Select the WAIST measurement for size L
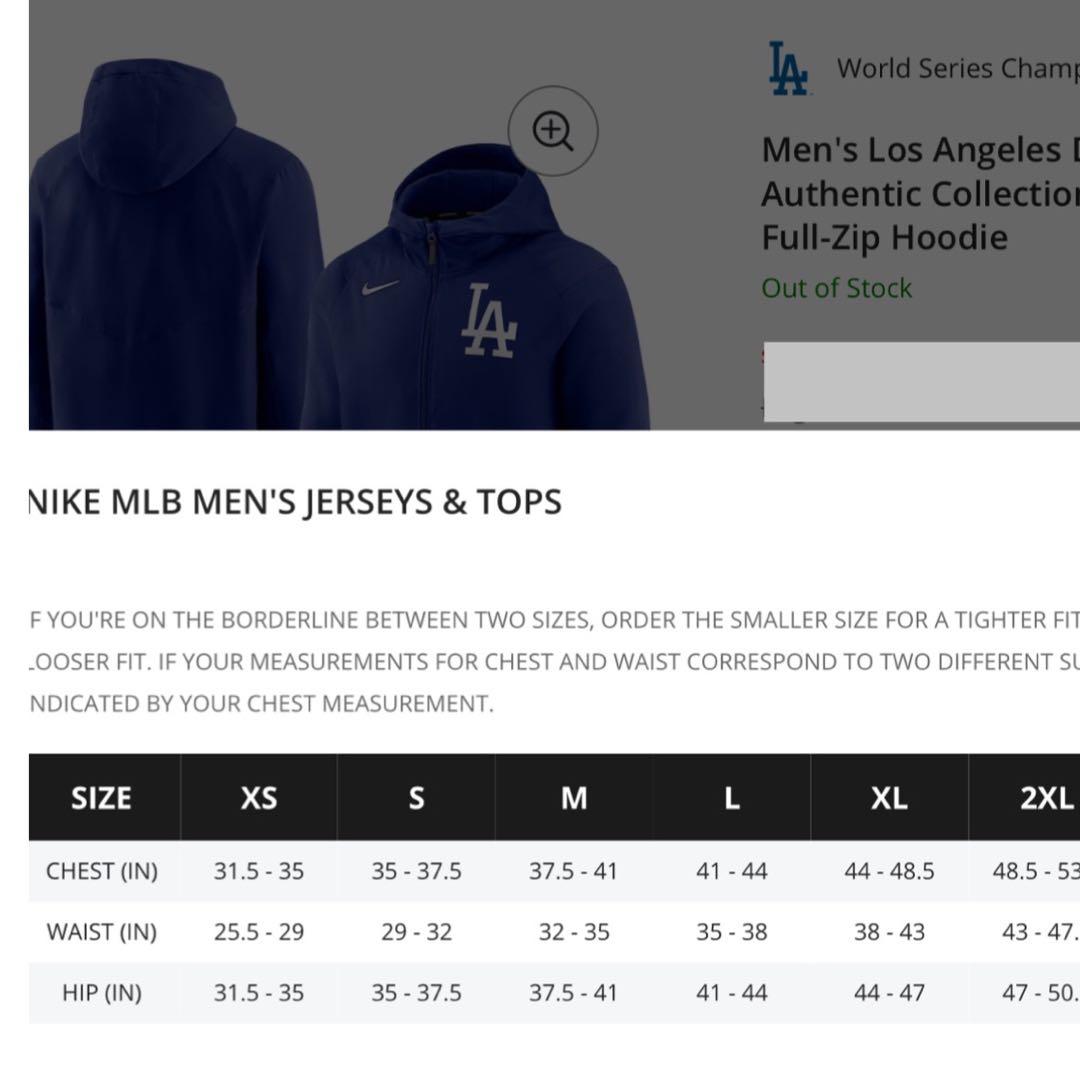This screenshot has height=1080, width=1080. click(x=731, y=931)
